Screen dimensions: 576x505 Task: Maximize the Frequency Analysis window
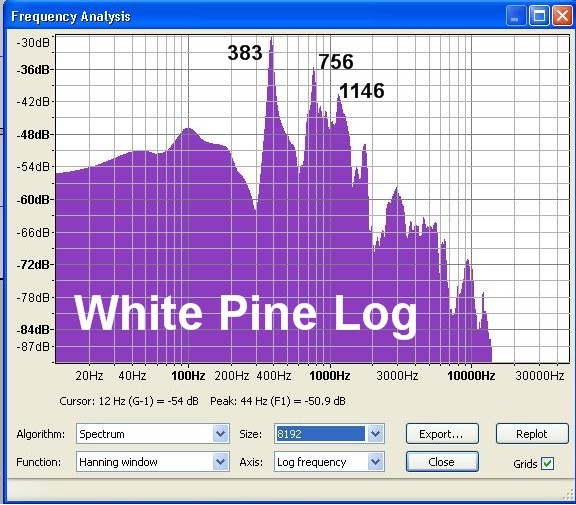pyautogui.click(x=539, y=16)
